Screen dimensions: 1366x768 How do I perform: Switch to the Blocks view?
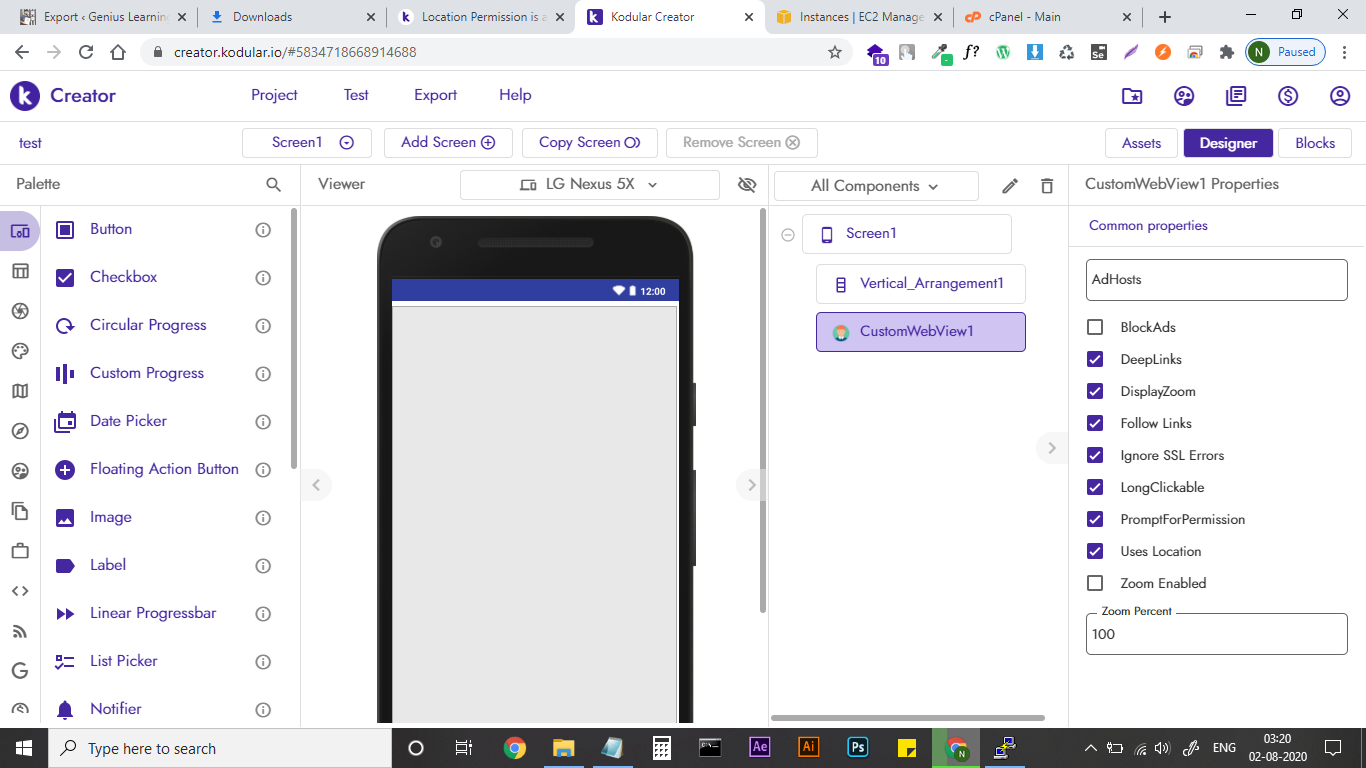1314,143
